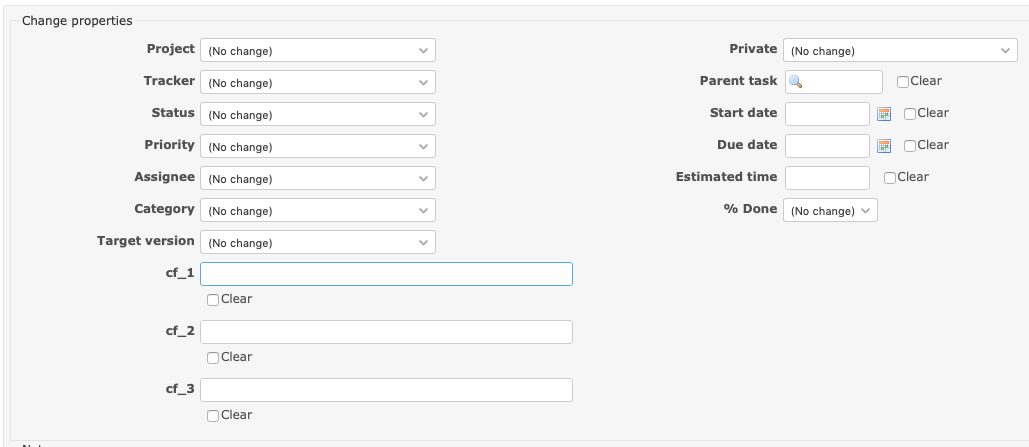
Task: Tick the Clear checkbox under cf_3
Action: (213, 416)
